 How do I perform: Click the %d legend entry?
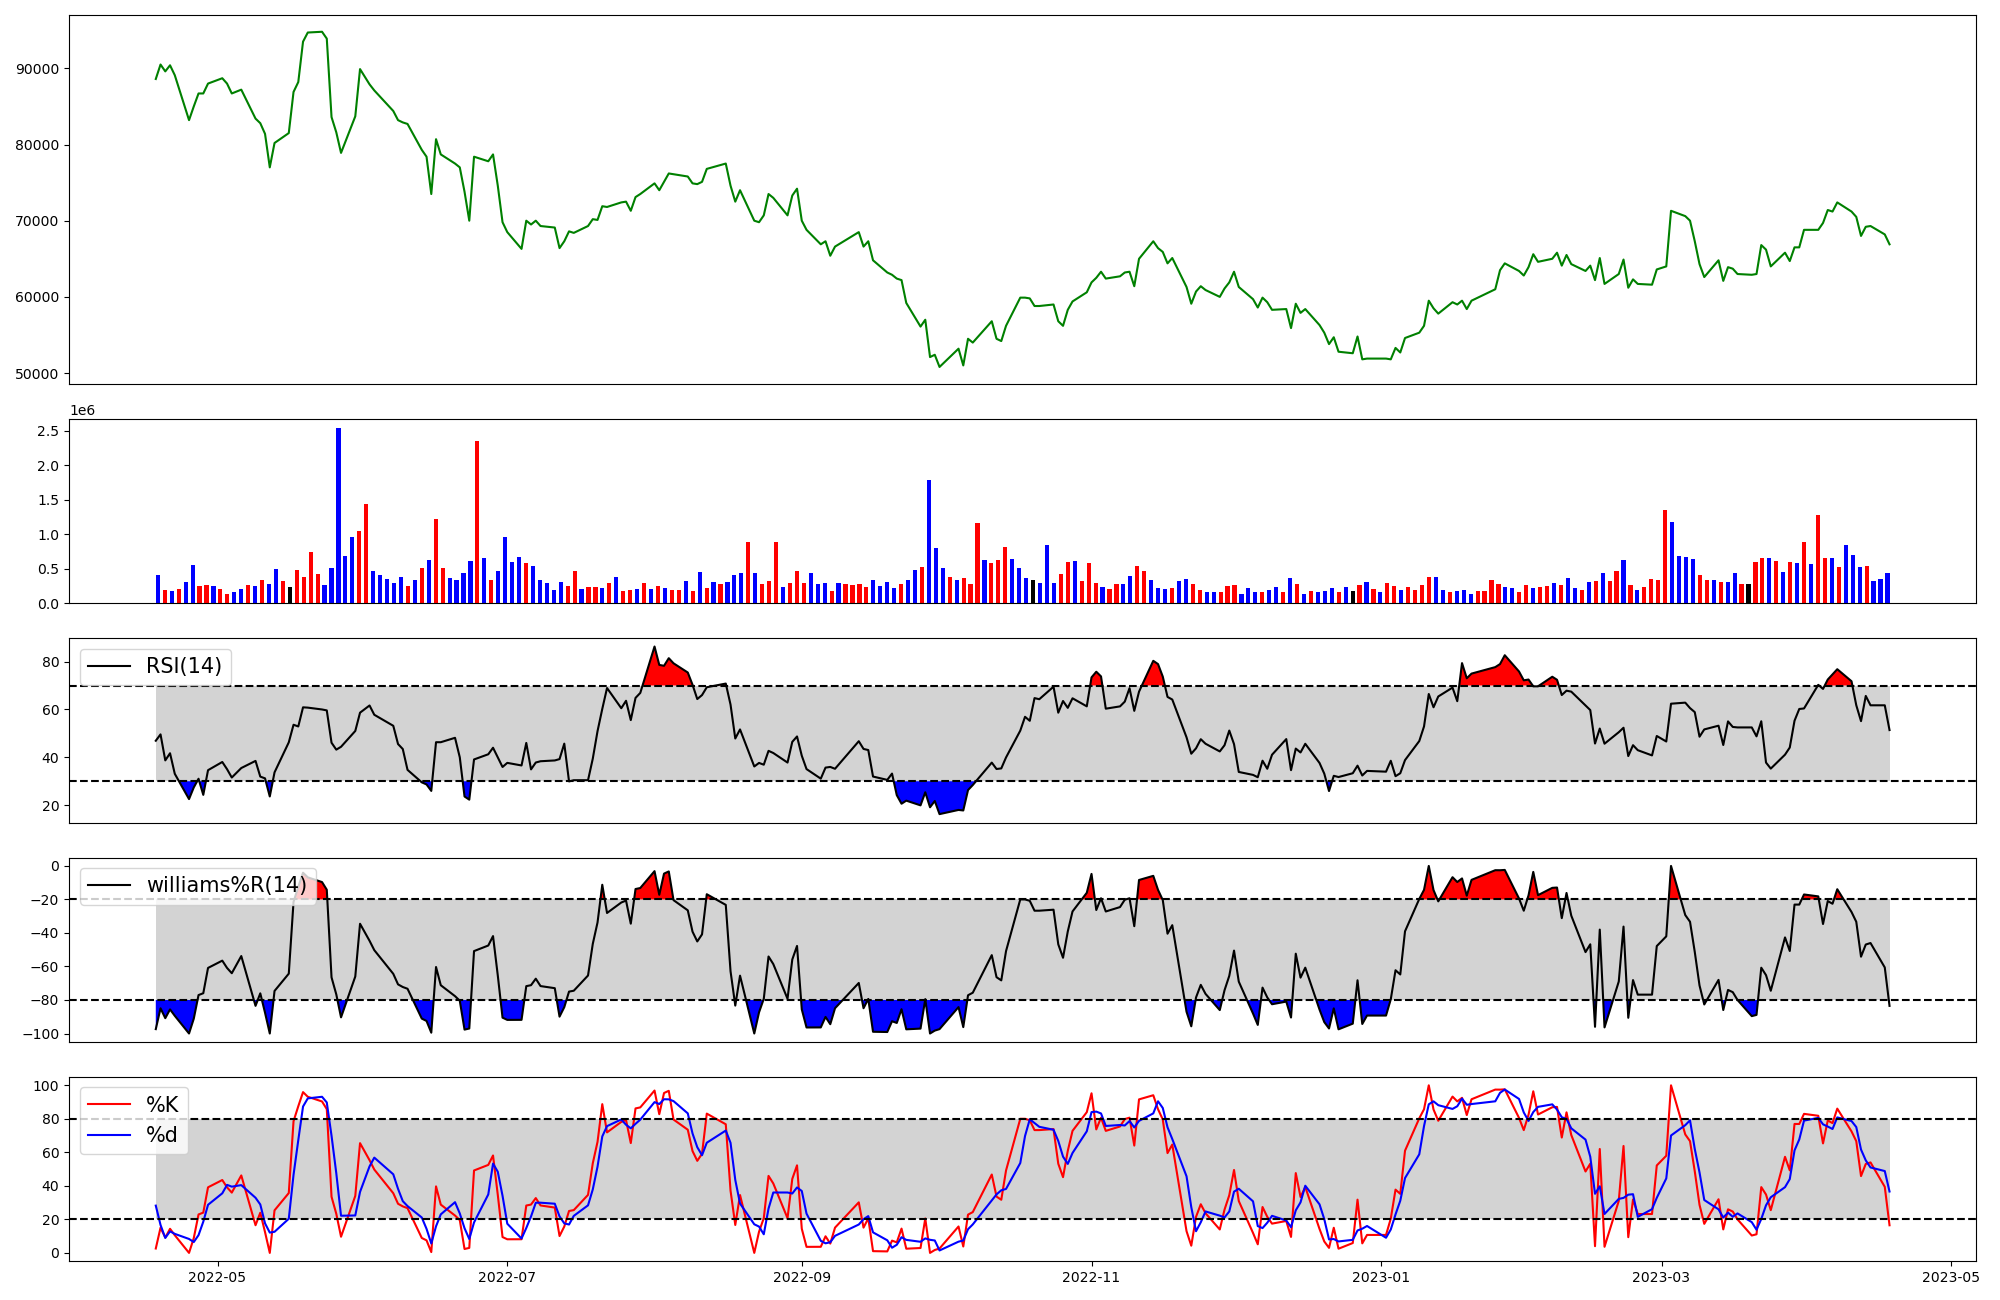click(x=162, y=1135)
